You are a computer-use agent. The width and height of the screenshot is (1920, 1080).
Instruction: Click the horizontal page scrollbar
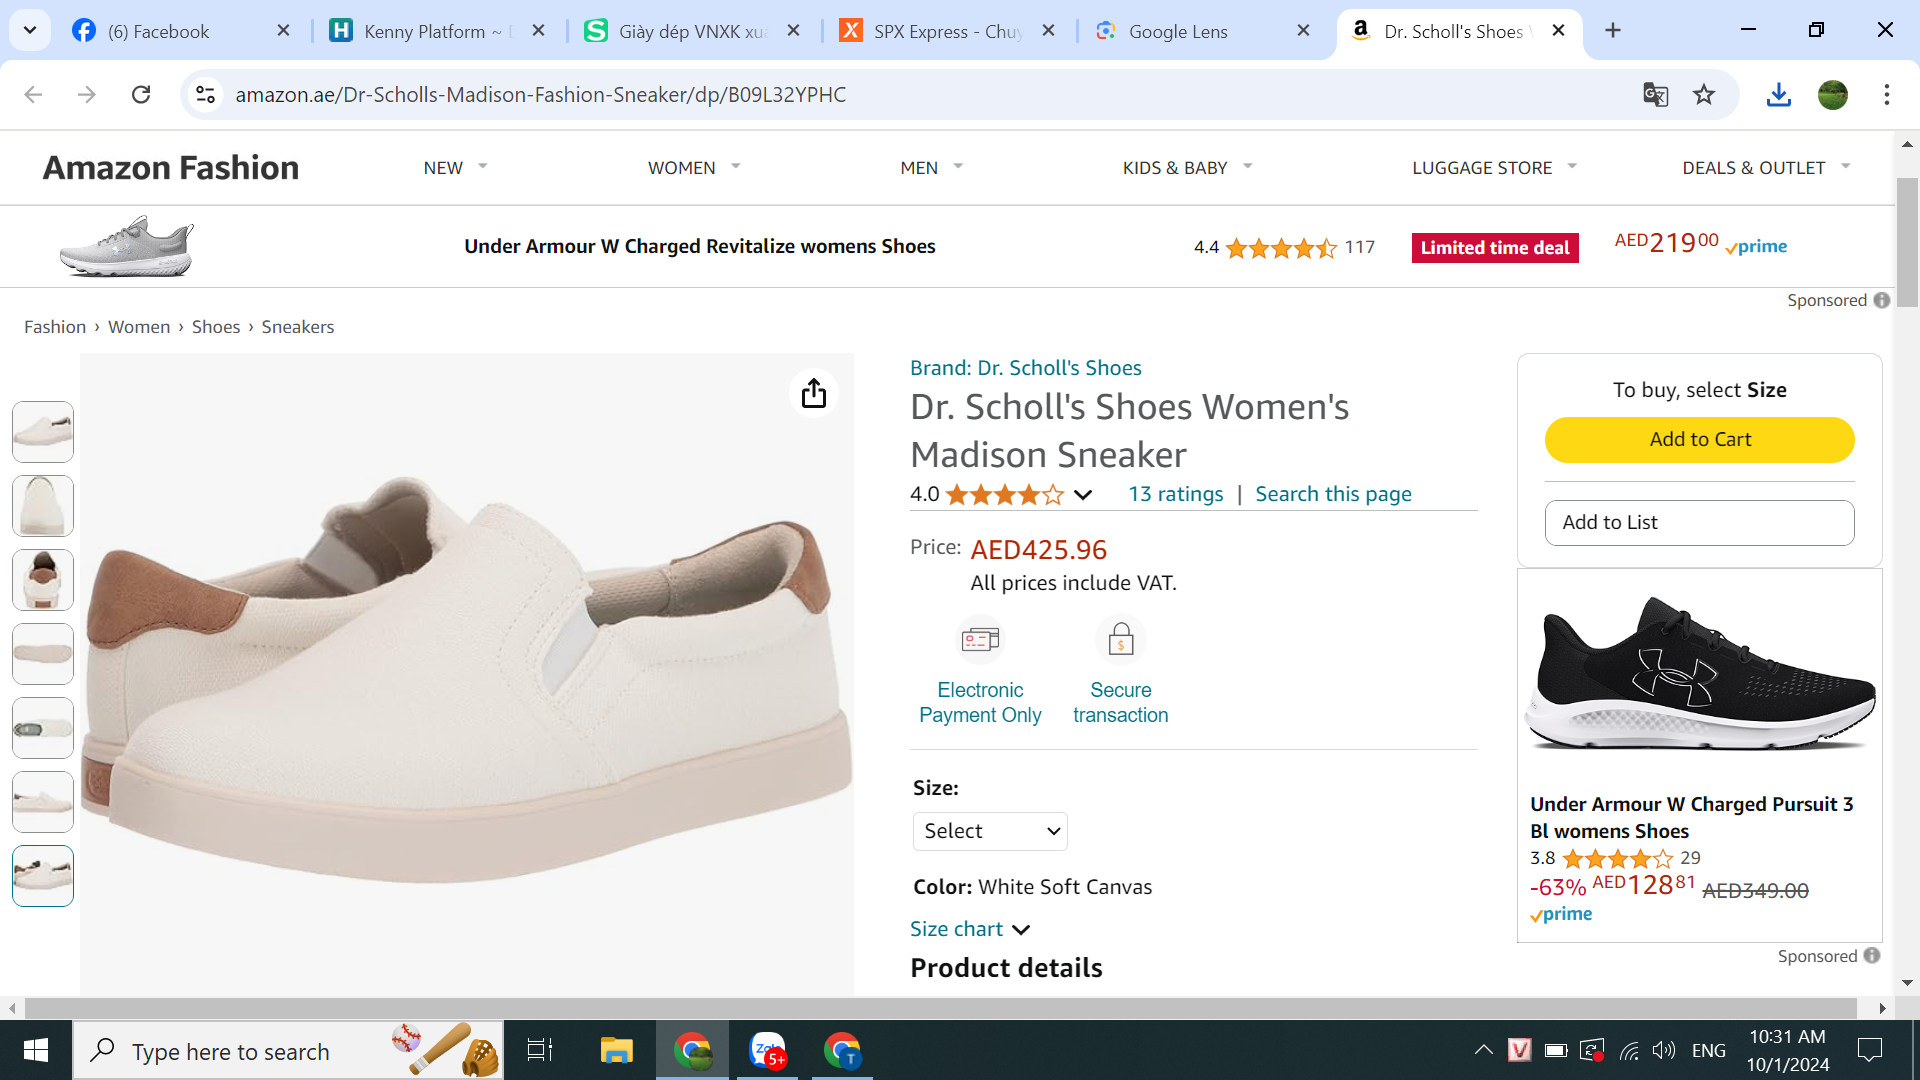tap(940, 1008)
